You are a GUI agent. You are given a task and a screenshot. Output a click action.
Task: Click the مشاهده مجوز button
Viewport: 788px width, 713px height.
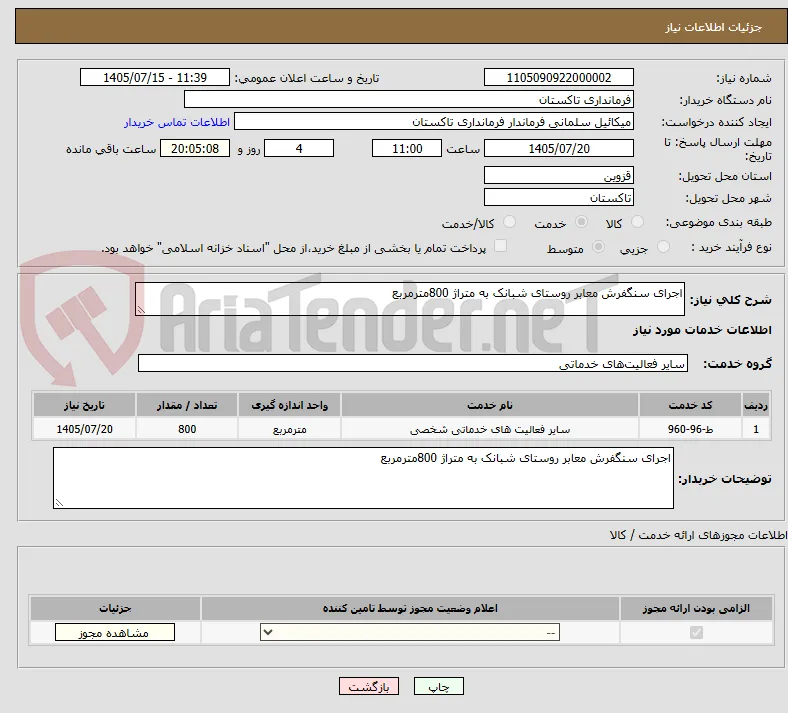[115, 633]
